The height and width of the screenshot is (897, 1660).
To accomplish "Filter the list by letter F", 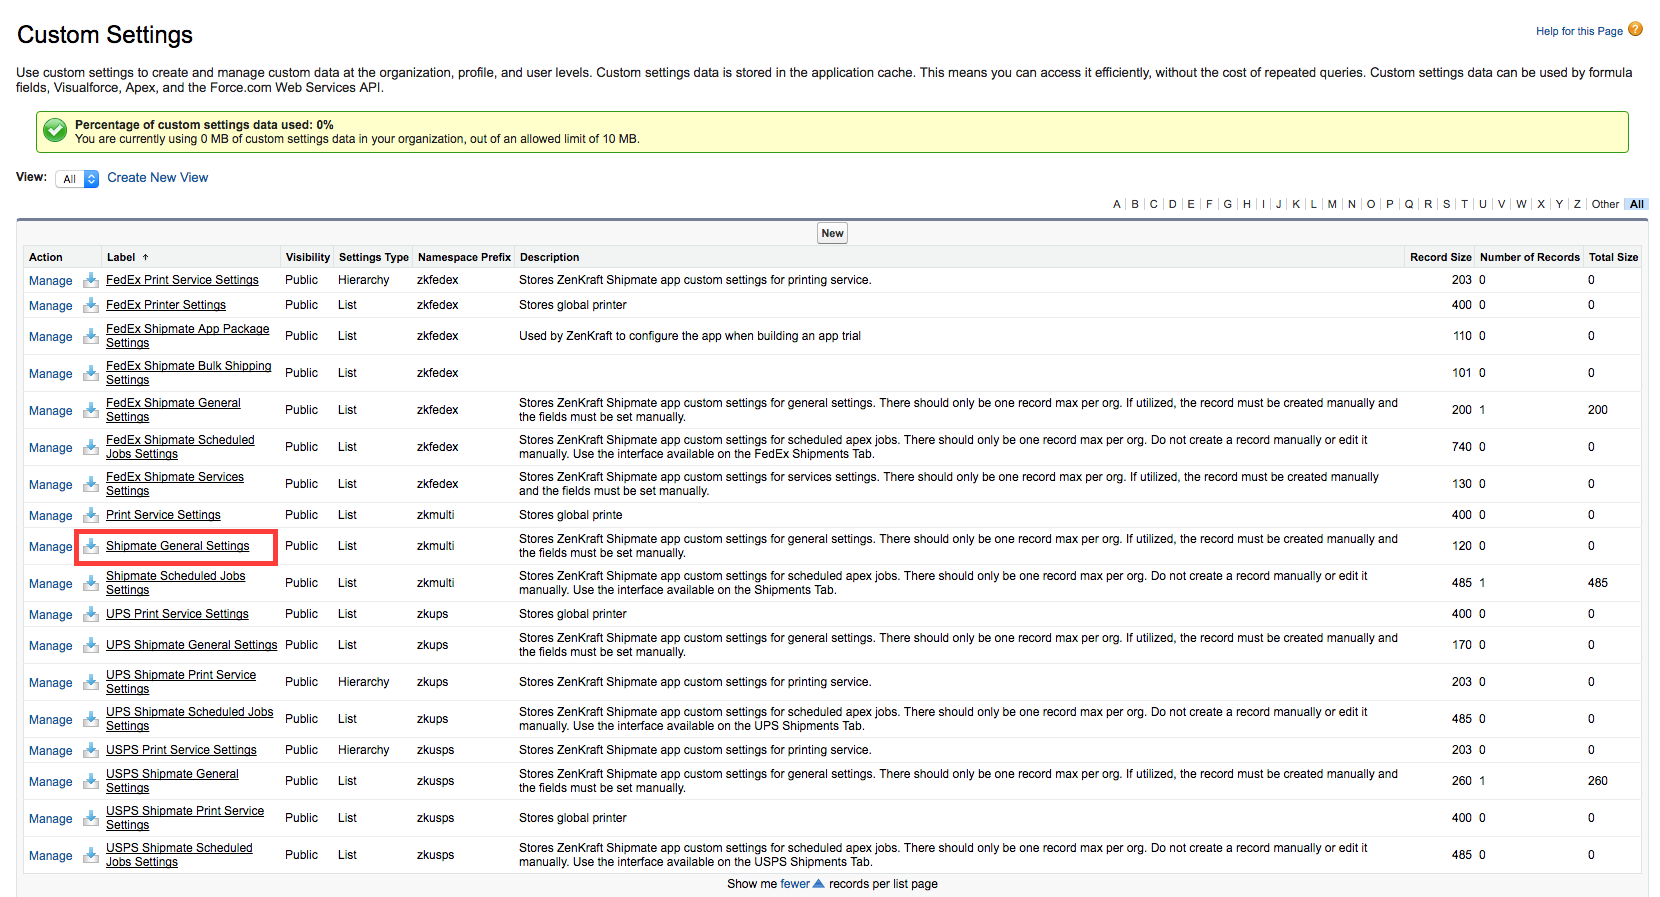I will tap(1209, 204).
